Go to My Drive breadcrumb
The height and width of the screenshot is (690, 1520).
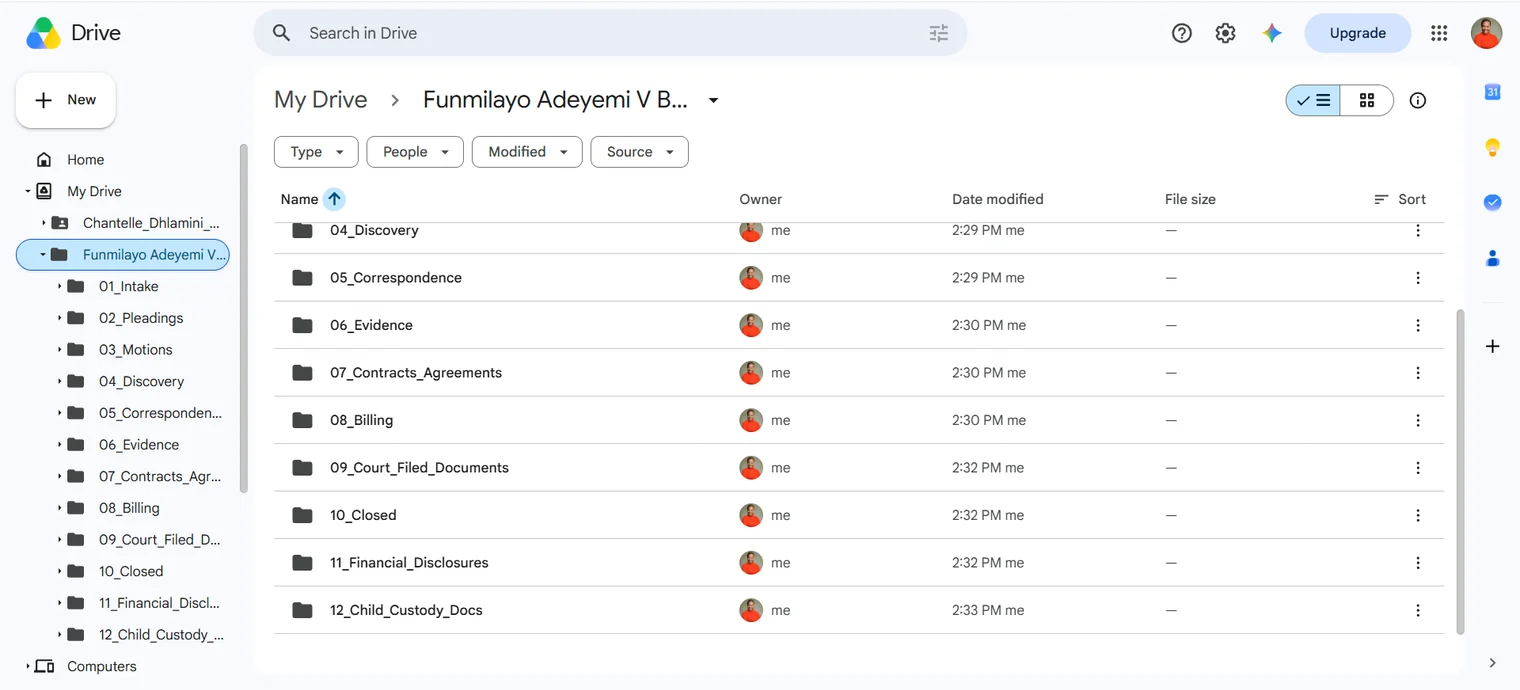pyautogui.click(x=321, y=100)
